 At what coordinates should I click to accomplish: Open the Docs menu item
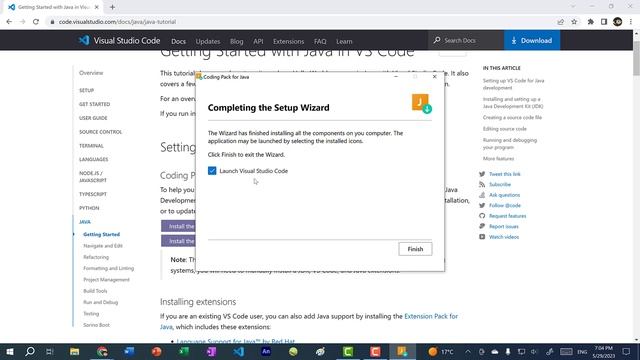pos(178,41)
